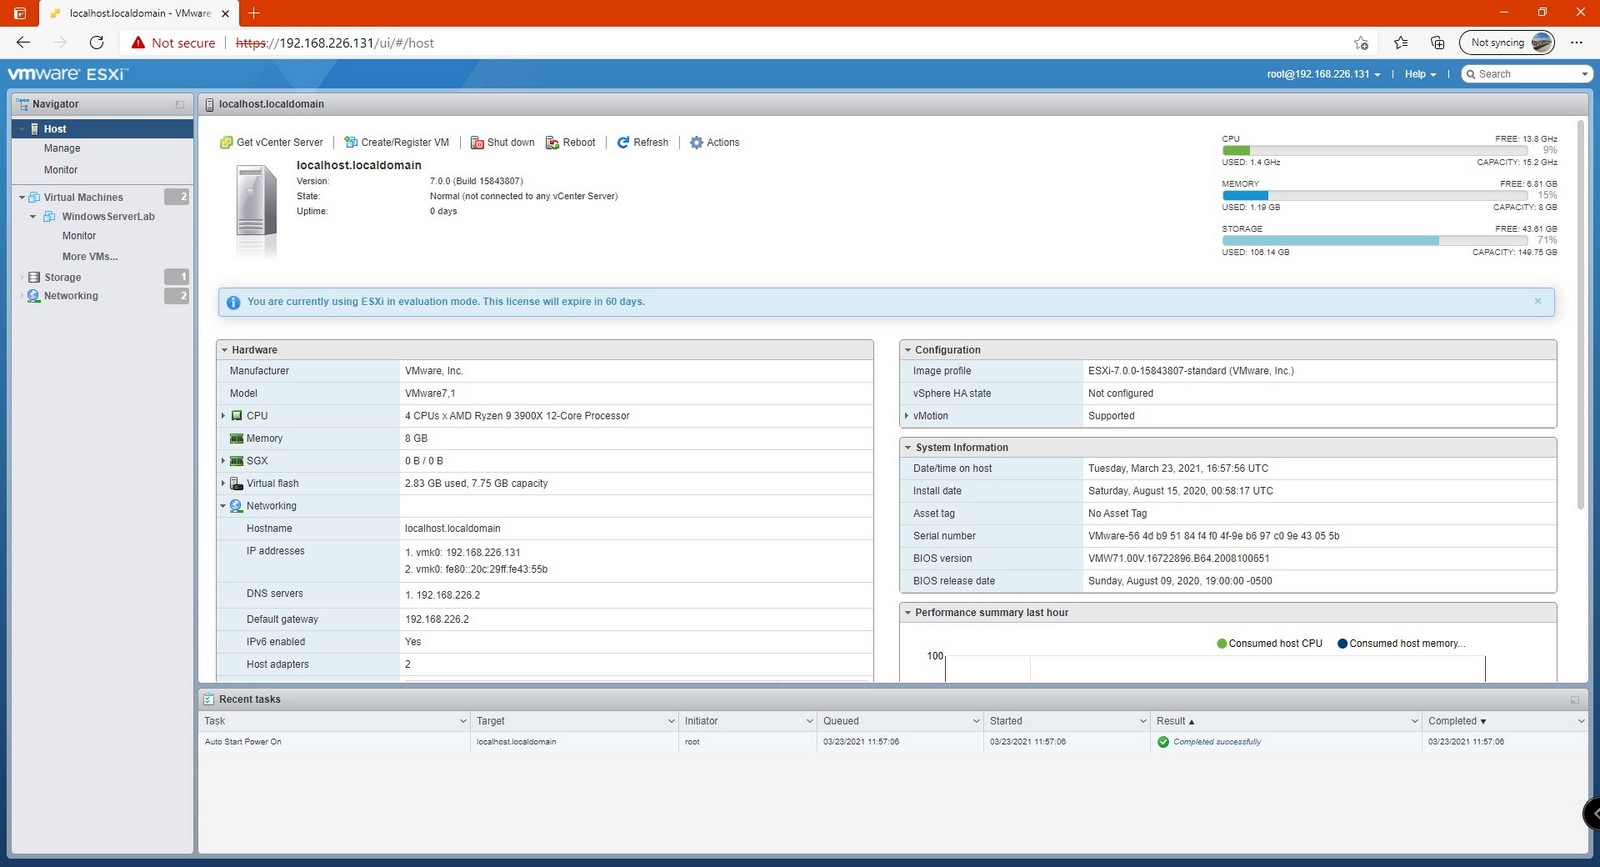Viewport: 1600px width, 867px height.
Task: Click the Get vCenter Server icon
Action: click(x=226, y=143)
